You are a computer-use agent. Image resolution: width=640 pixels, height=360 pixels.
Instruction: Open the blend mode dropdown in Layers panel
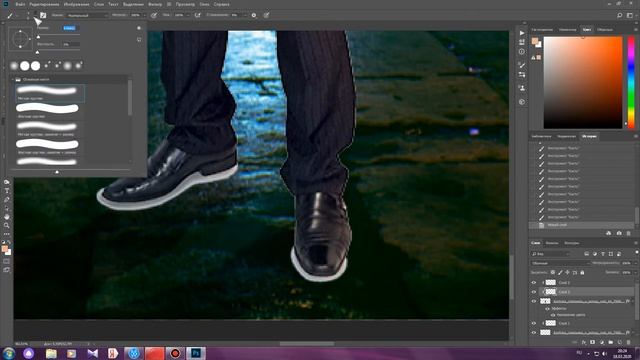(x=560, y=263)
